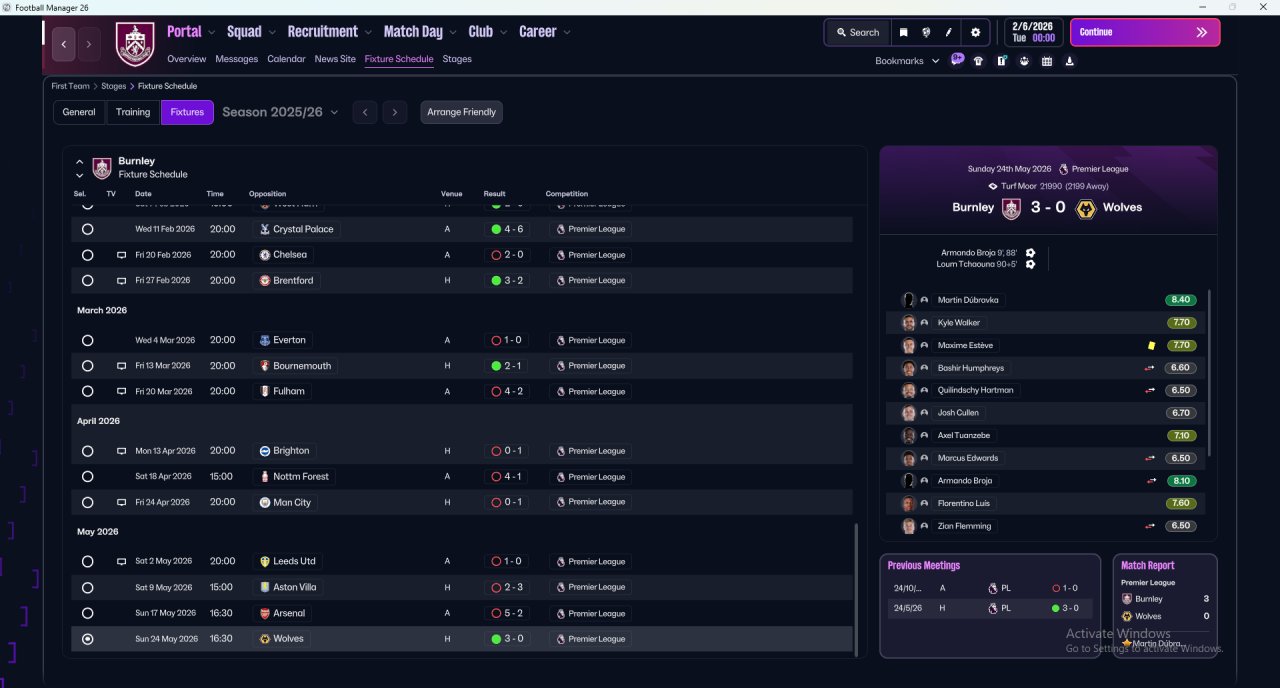Select the Brentford fixture radio button

(88, 281)
